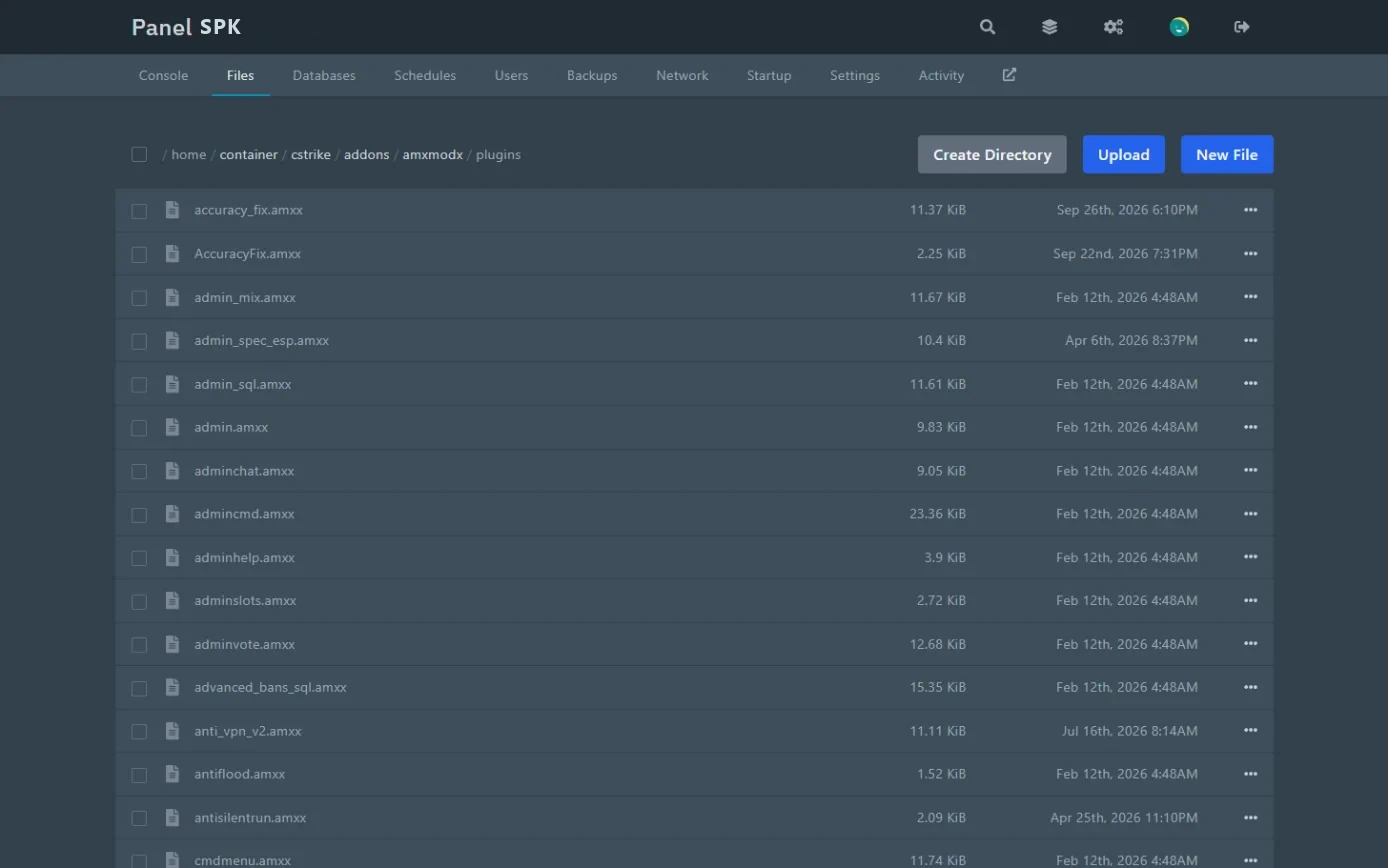The image size is (1388, 868).
Task: Click file icon beside admincmd.amxx
Action: pos(172,514)
